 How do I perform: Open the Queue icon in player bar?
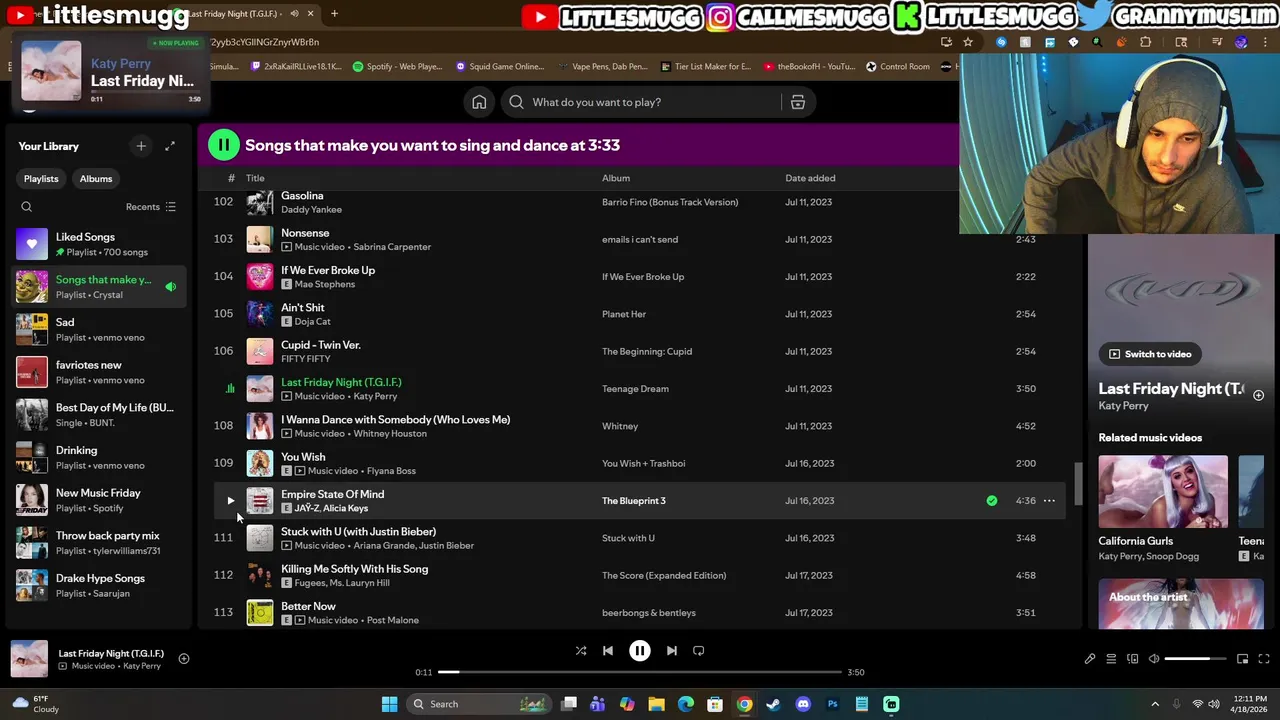pyautogui.click(x=1111, y=659)
